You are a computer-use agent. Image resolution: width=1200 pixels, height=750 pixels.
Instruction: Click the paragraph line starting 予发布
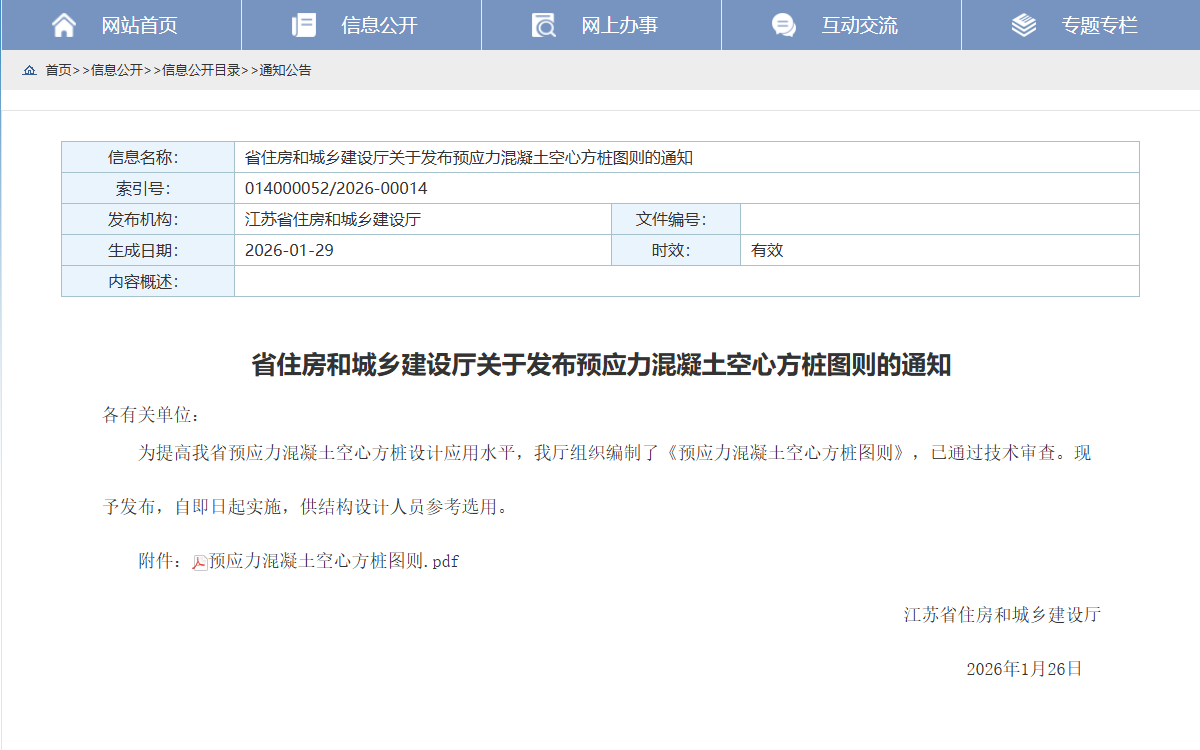(308, 507)
